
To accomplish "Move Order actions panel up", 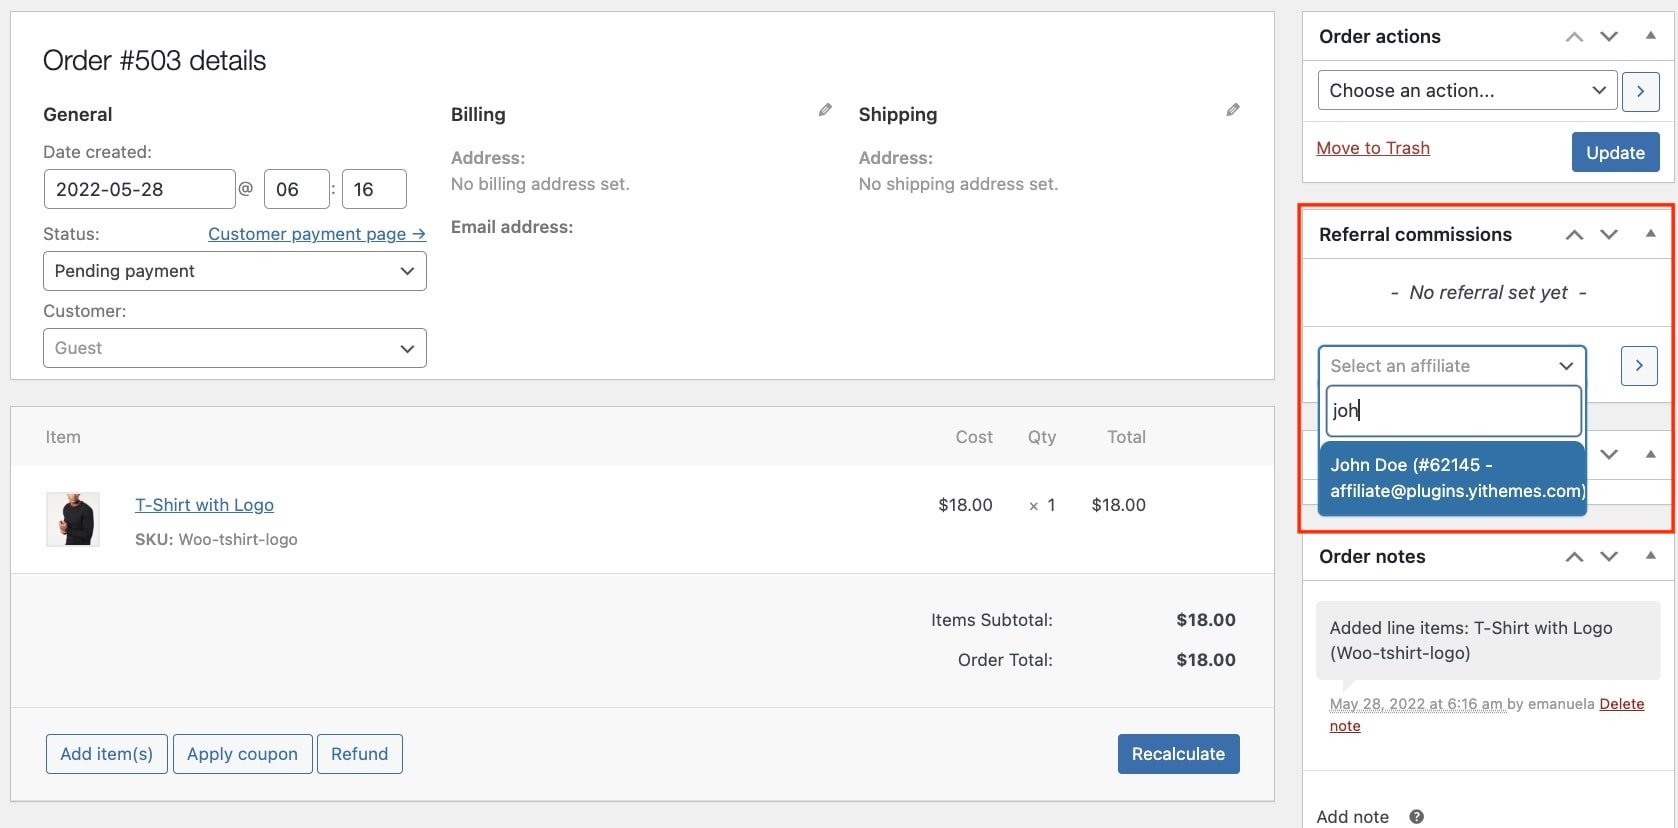I will point(1574,37).
